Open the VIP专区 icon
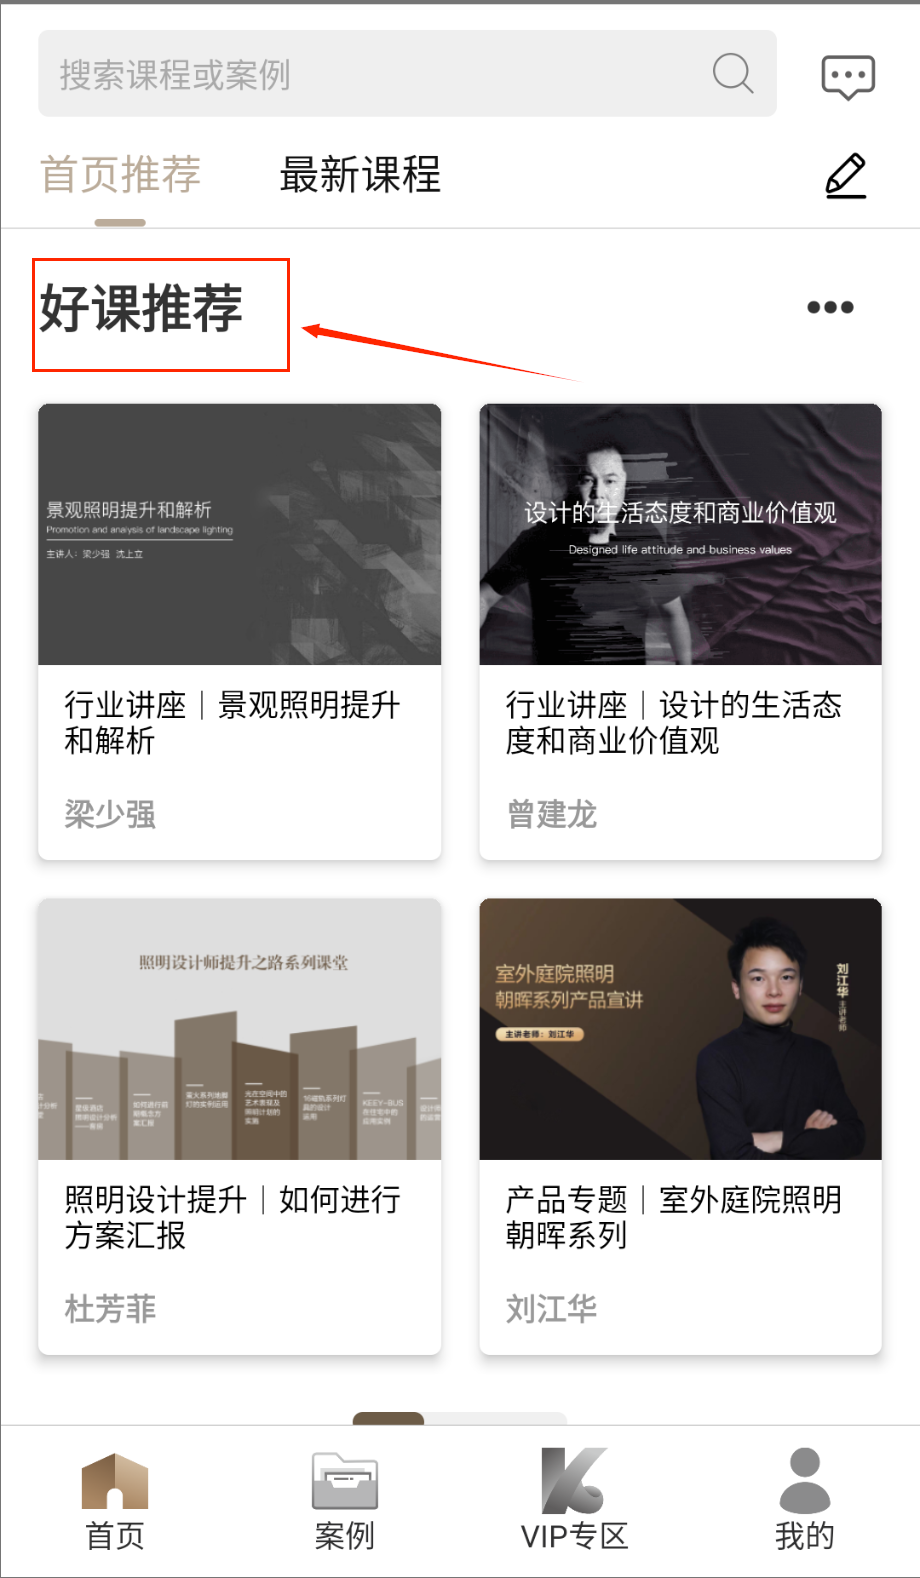This screenshot has height=1578, width=920. coord(574,1481)
